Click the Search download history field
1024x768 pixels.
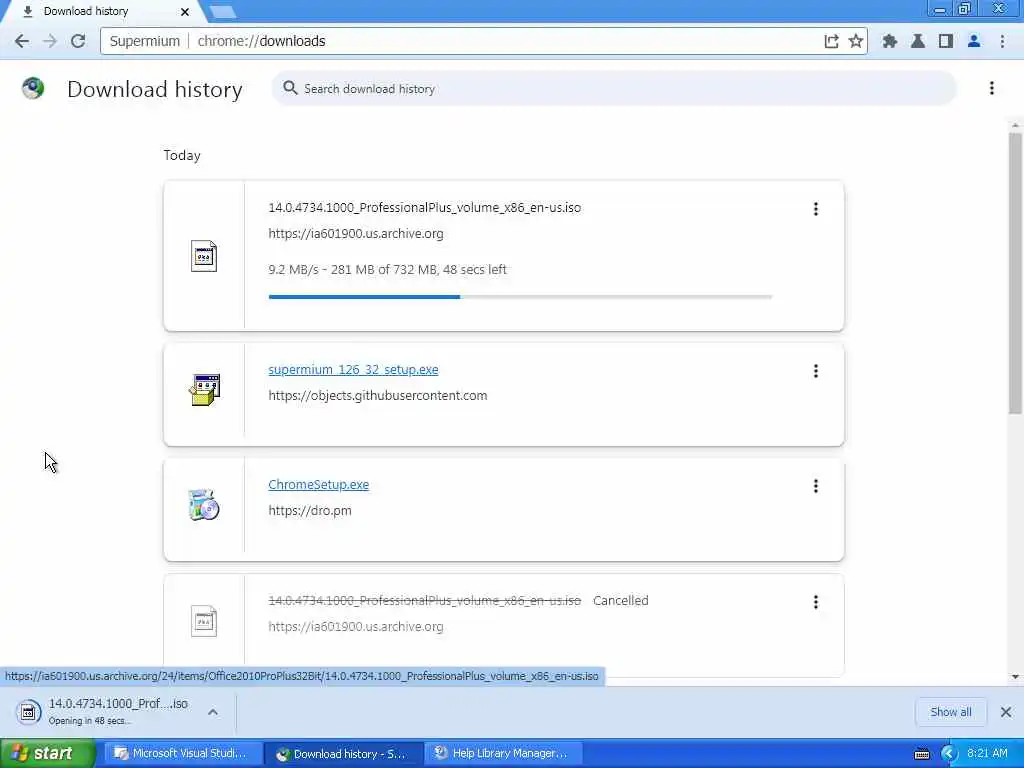coord(614,88)
